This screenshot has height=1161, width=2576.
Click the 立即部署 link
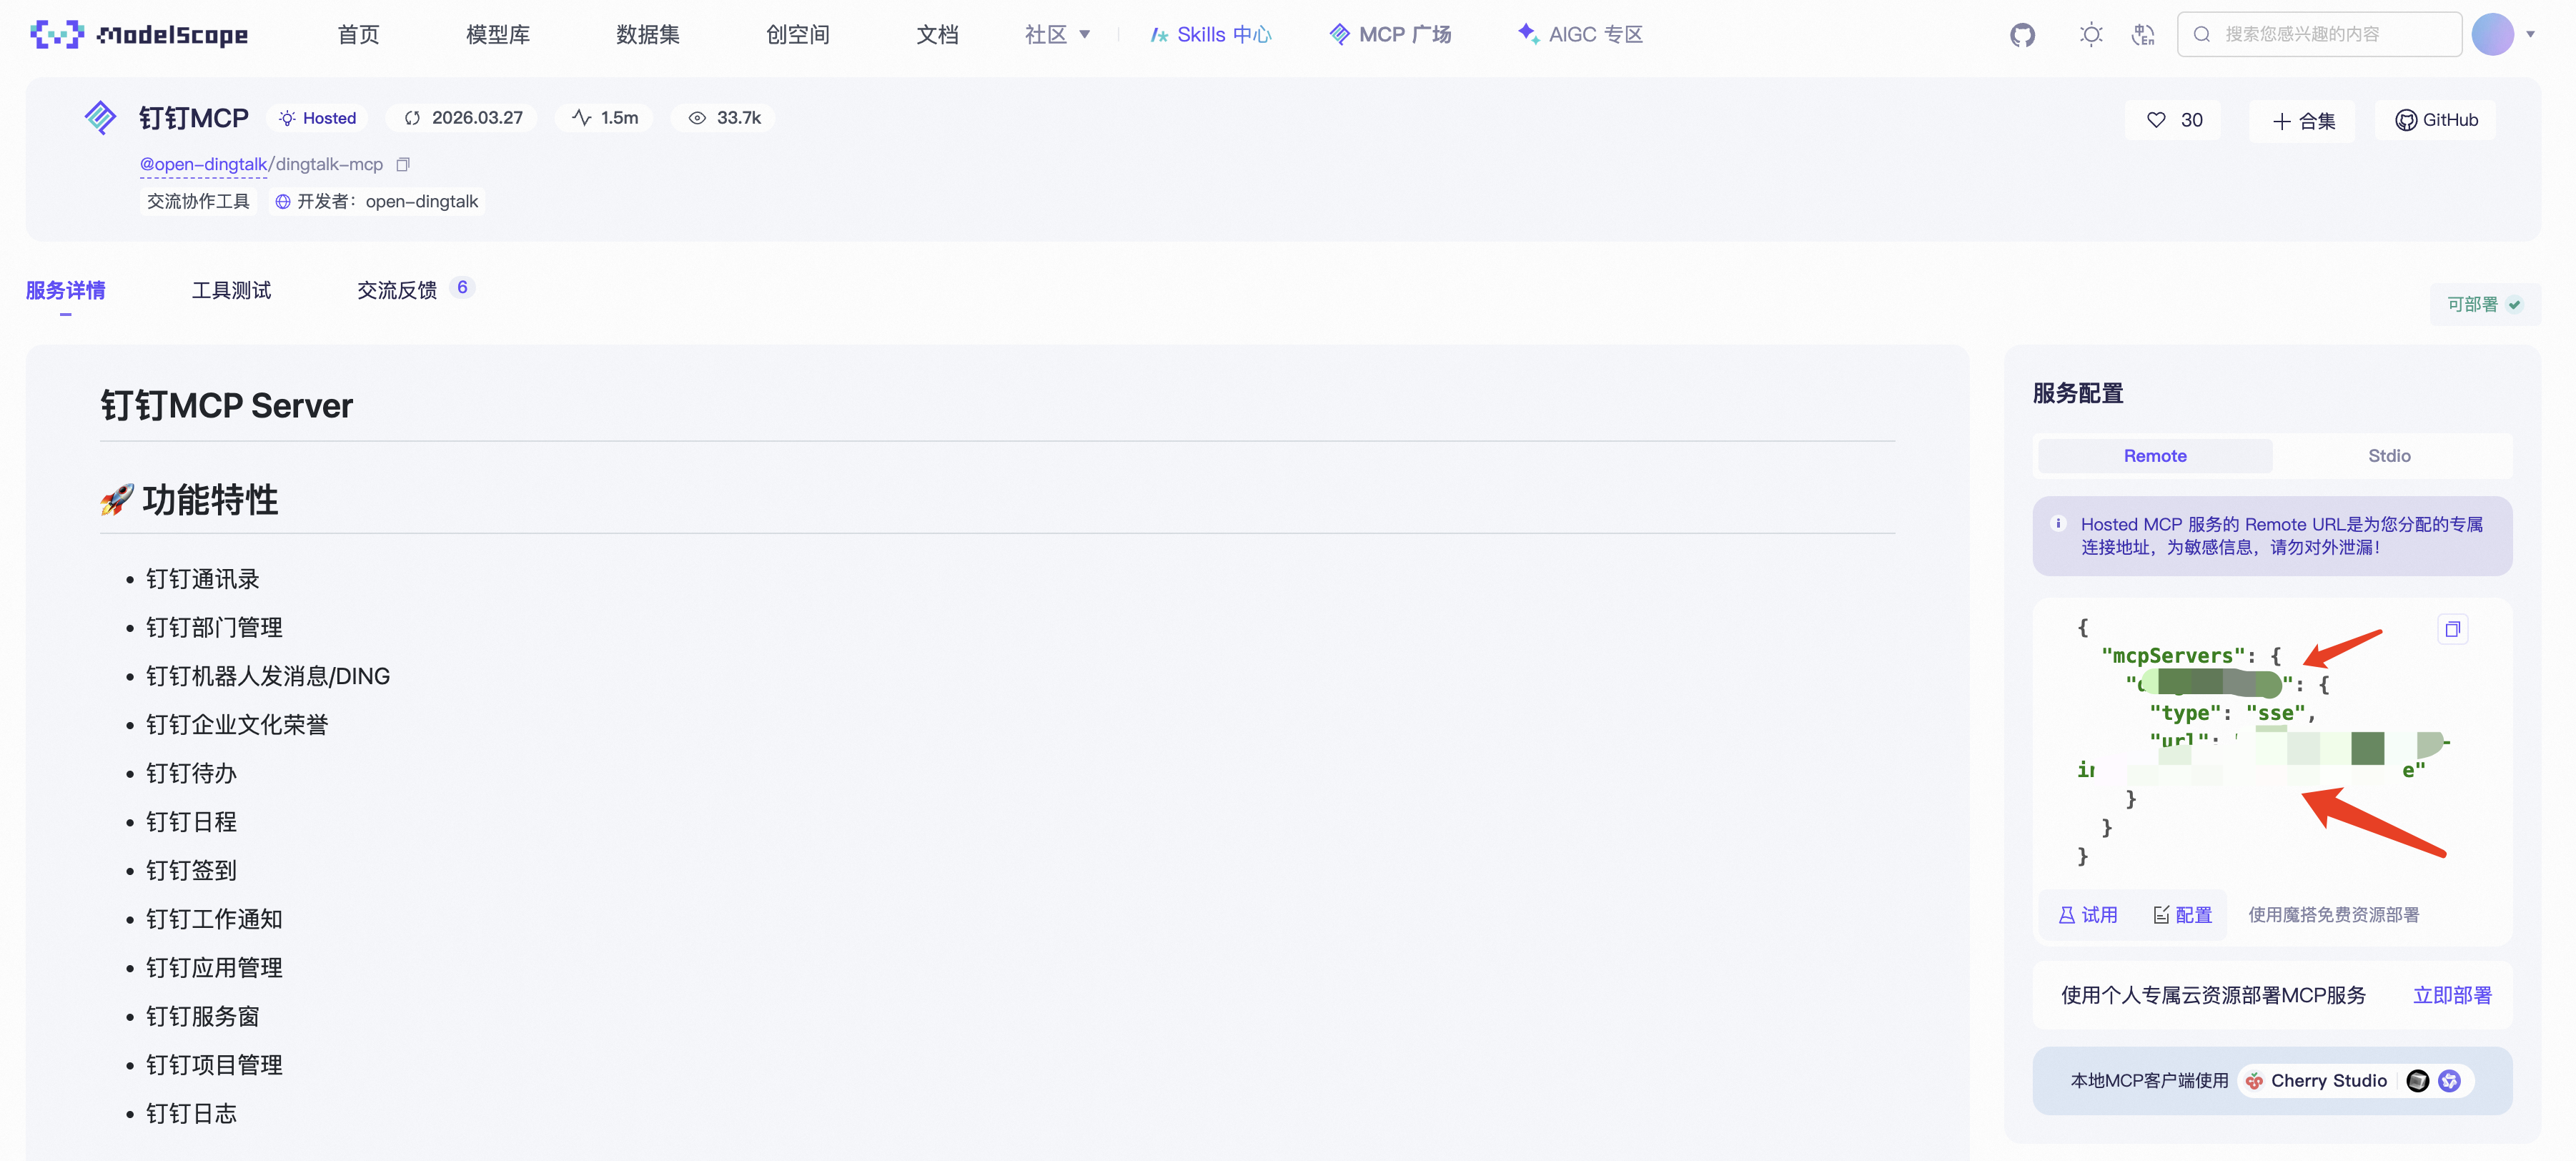[x=2451, y=995]
